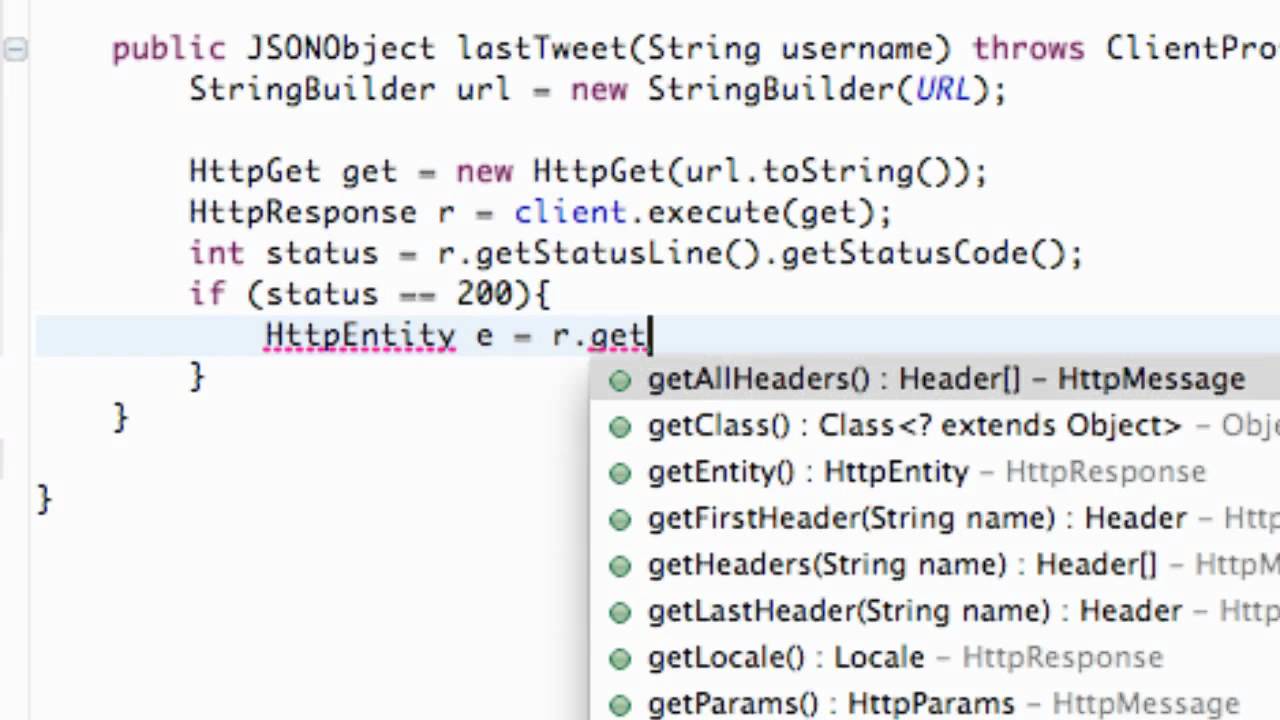
Task: Select getLocale() : Locale suggestion
Action: (935, 657)
